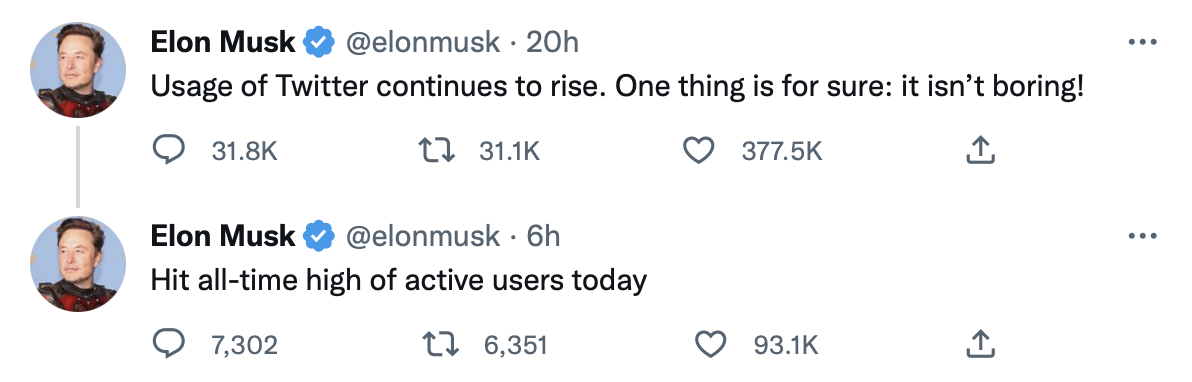1192x382 pixels.
Task: Reply to the 'Usage of Twitter' tweet
Action: [x=169, y=151]
